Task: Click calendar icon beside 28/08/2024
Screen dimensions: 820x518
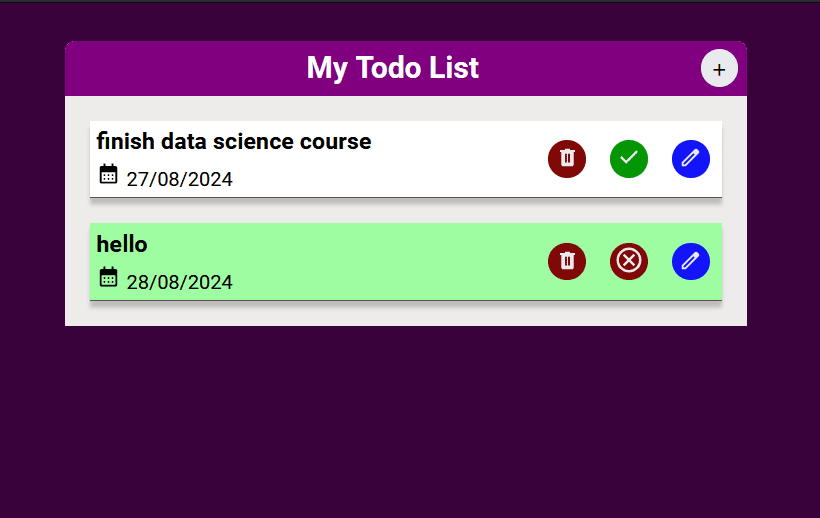Action: pos(108,277)
